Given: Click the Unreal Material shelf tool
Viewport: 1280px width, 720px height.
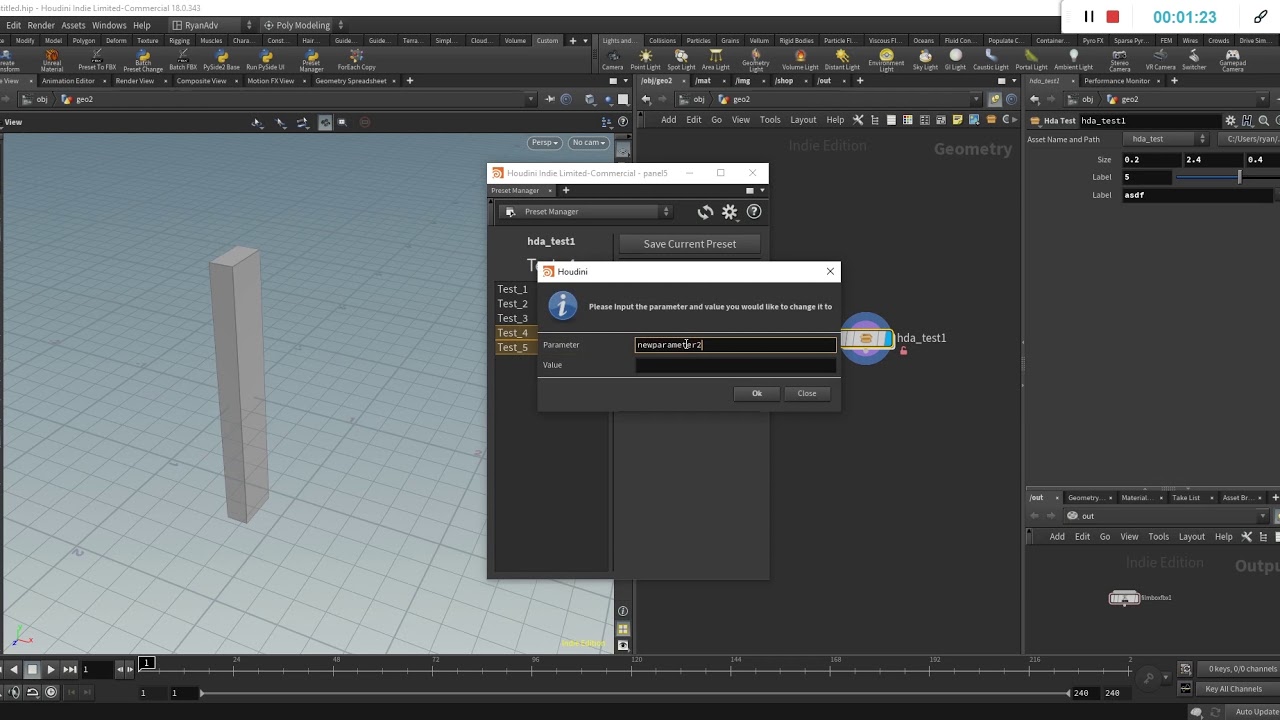Looking at the screenshot, I should (51, 60).
